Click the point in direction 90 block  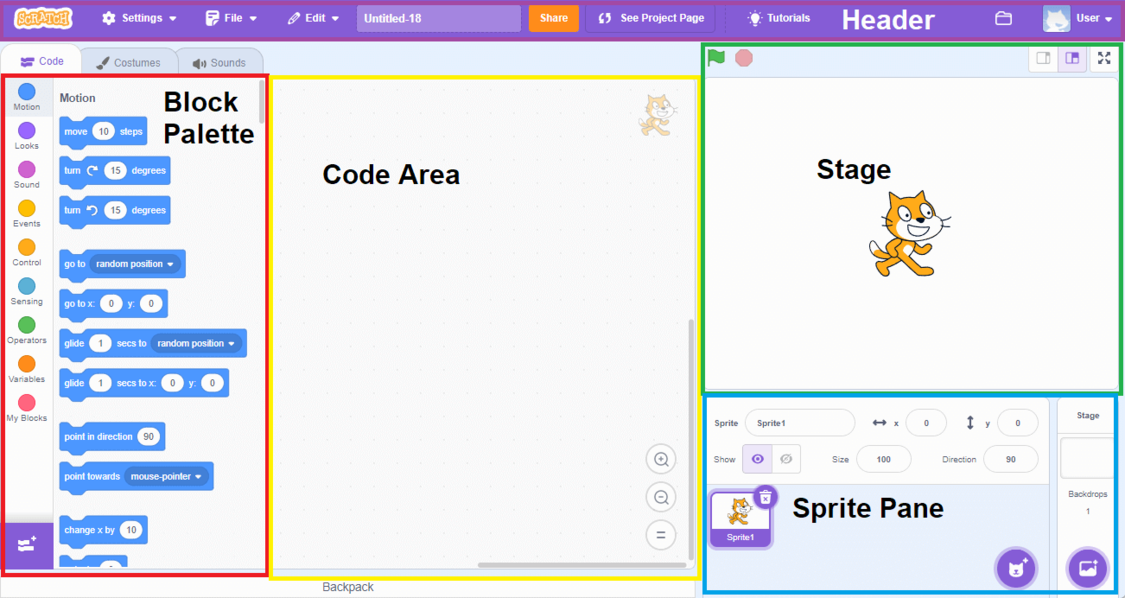click(x=112, y=437)
